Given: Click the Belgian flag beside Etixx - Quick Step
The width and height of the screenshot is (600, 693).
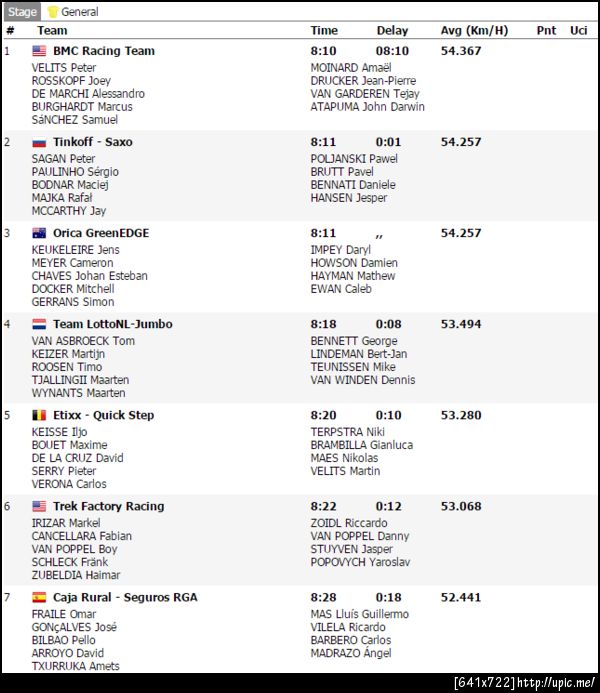Looking at the screenshot, I should pos(39,415).
